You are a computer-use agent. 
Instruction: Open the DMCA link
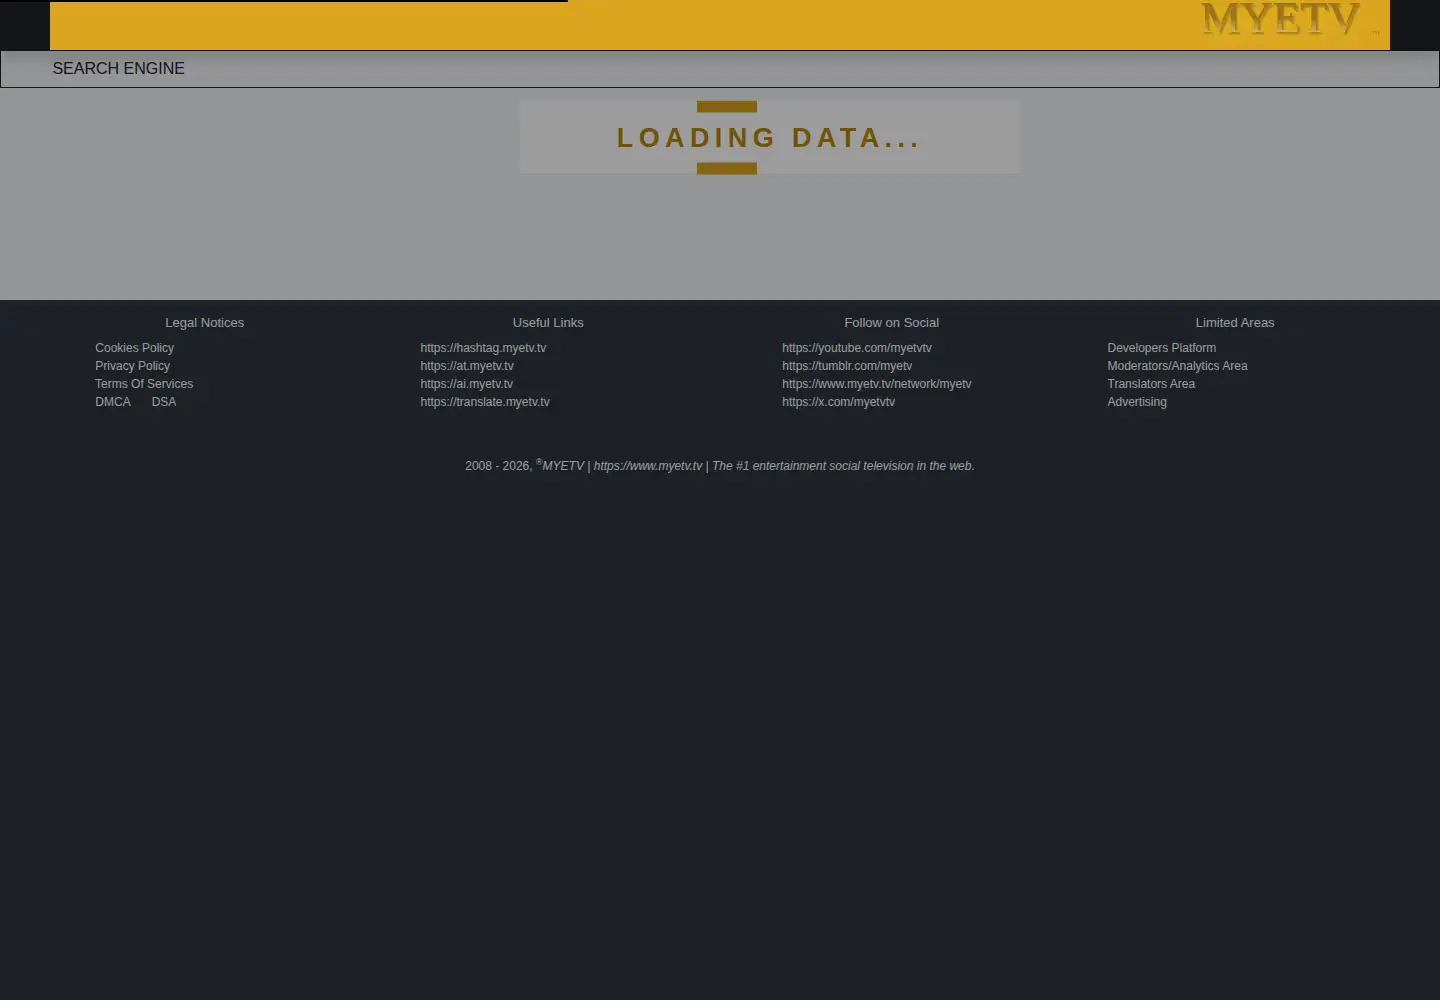pyautogui.click(x=113, y=402)
